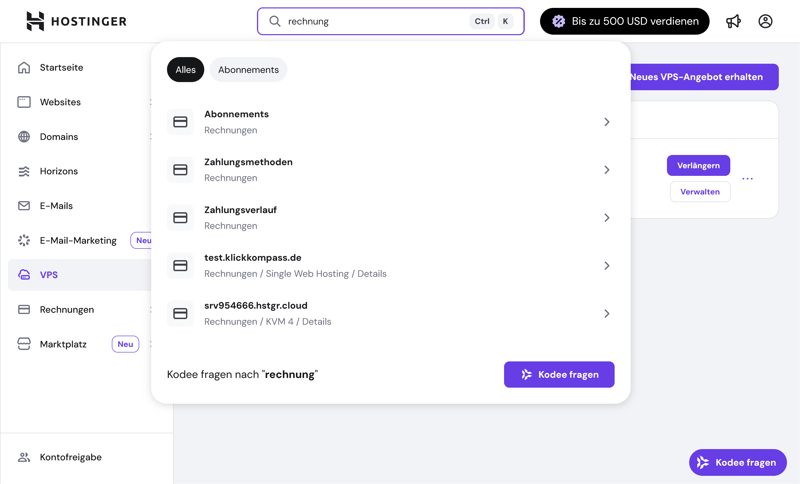Viewport: 800px width, 484px height.
Task: Click the Verwalten button
Action: click(700, 192)
